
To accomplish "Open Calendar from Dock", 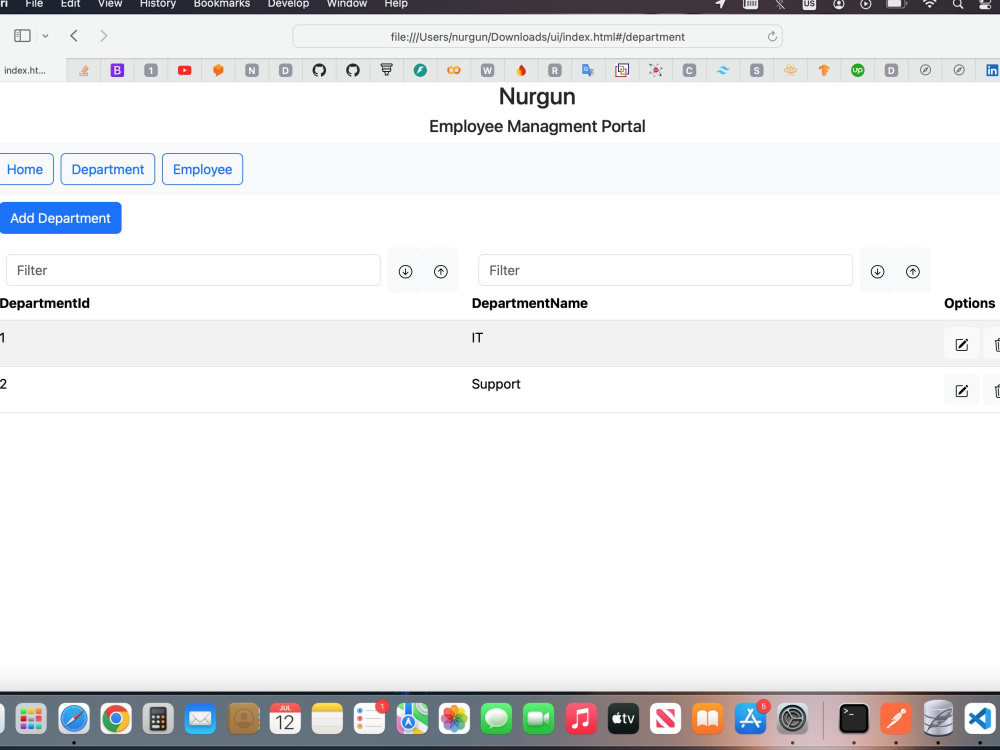I will [284, 719].
